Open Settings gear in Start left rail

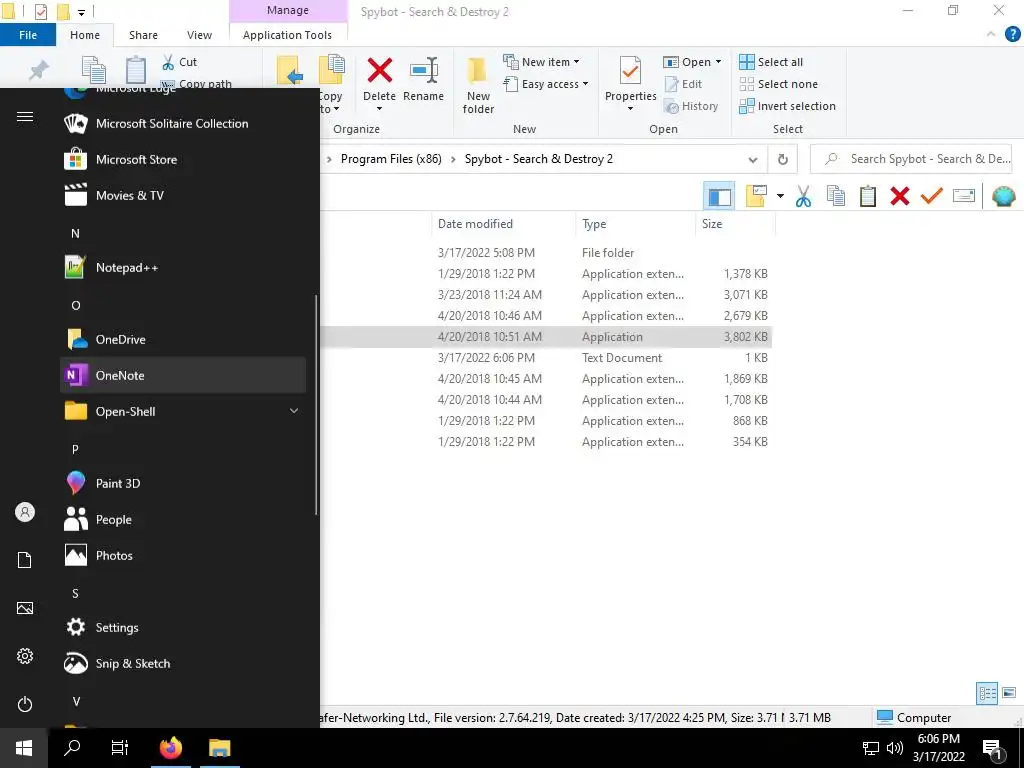[25, 656]
